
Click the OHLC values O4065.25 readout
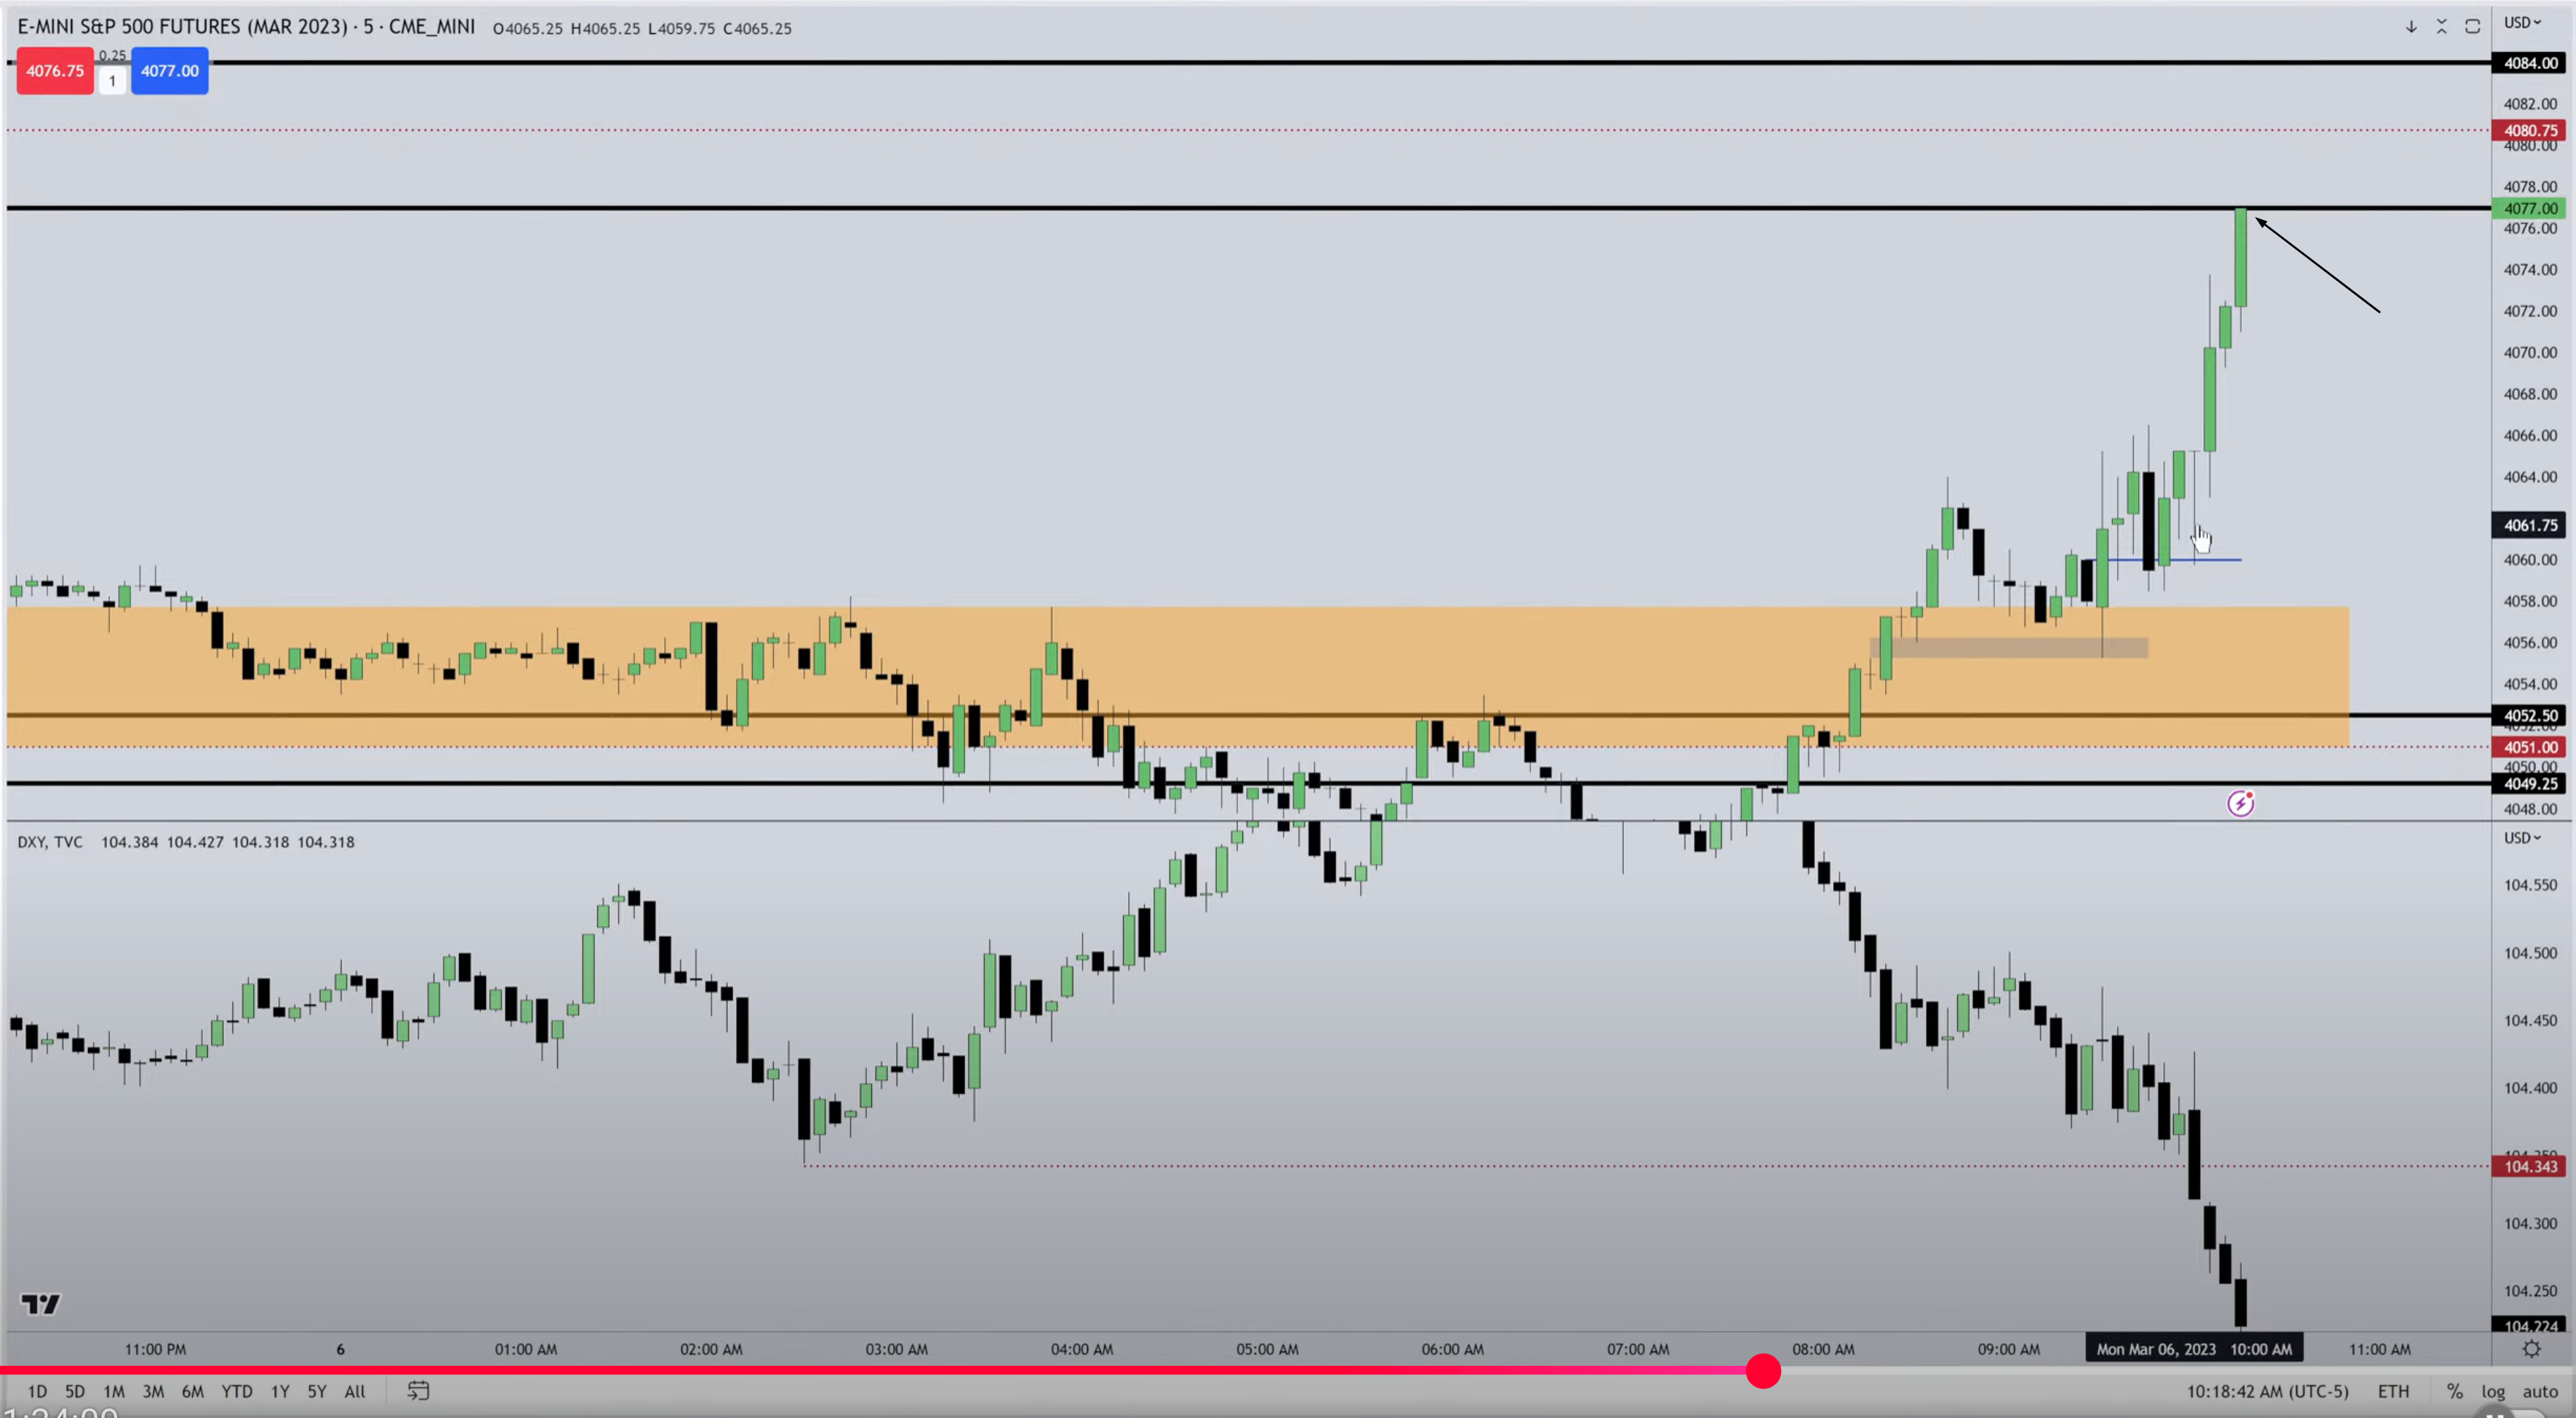tap(642, 28)
